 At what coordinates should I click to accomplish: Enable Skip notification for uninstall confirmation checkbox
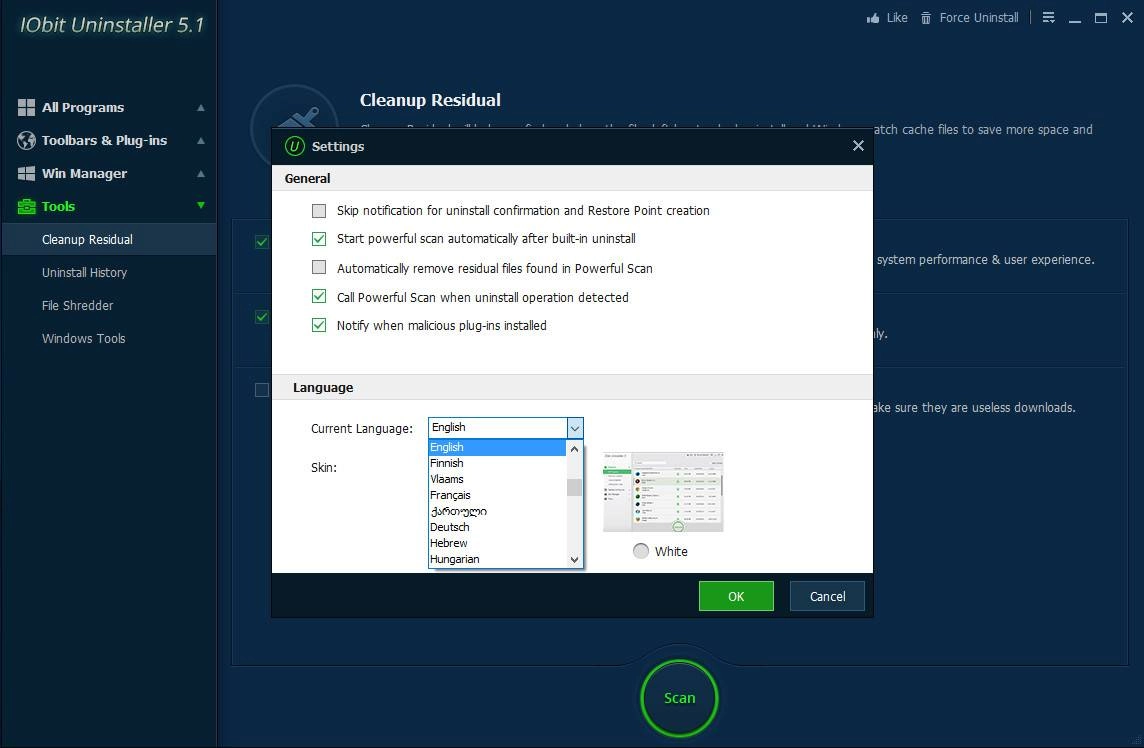[319, 211]
